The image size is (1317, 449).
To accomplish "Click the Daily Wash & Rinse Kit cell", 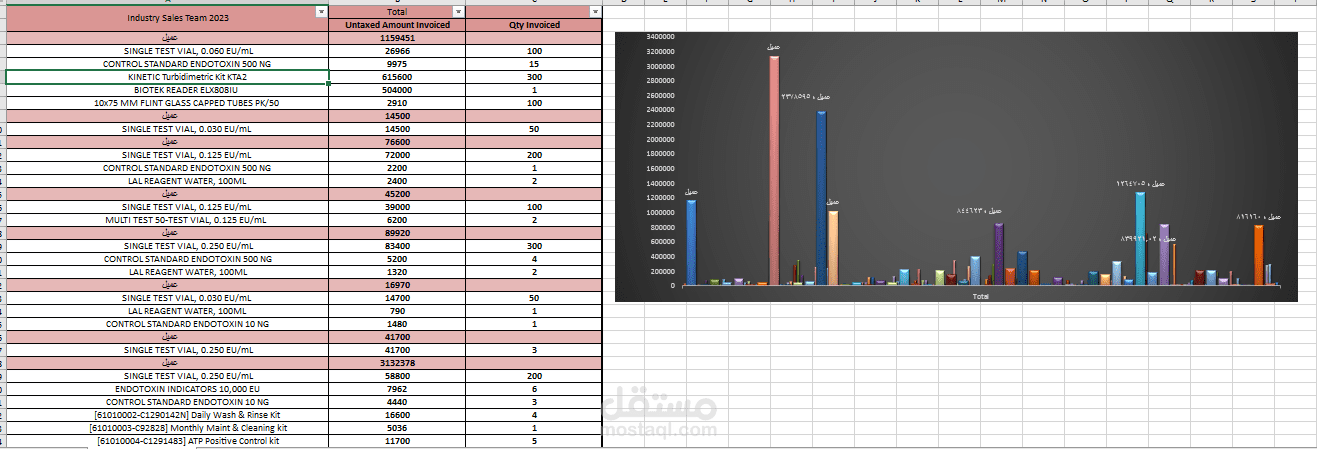I will (167, 414).
